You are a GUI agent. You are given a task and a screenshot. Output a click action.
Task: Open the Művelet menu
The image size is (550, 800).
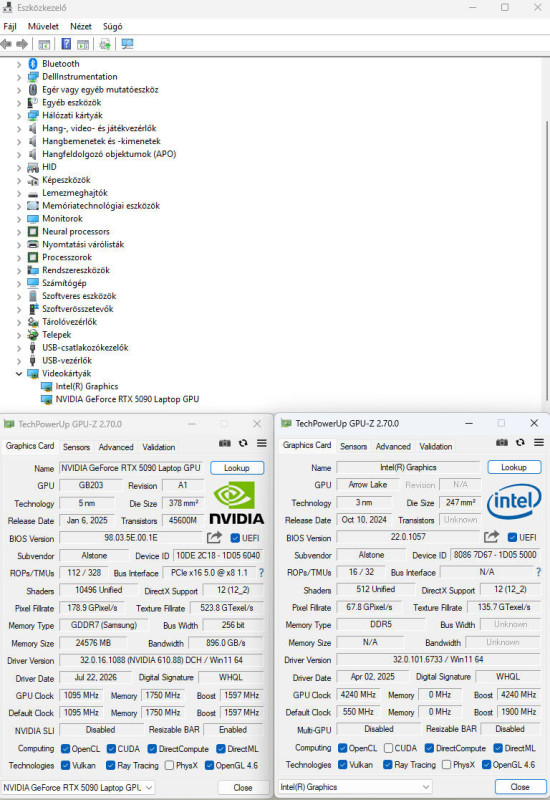click(x=43, y=27)
